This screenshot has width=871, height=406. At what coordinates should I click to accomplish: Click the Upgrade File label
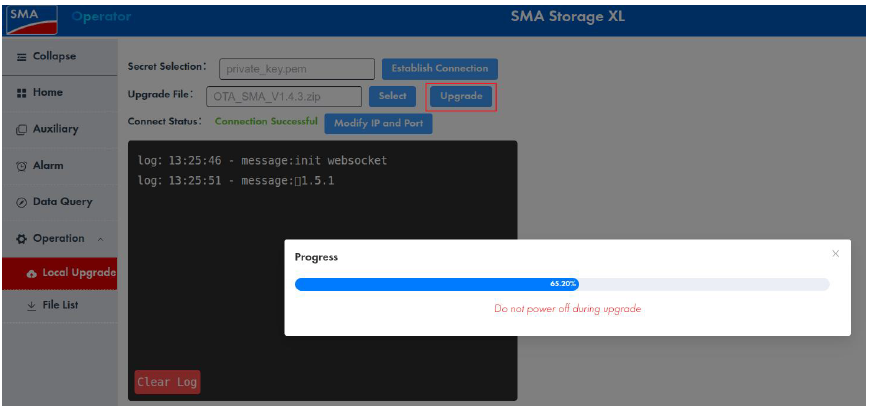(161, 94)
